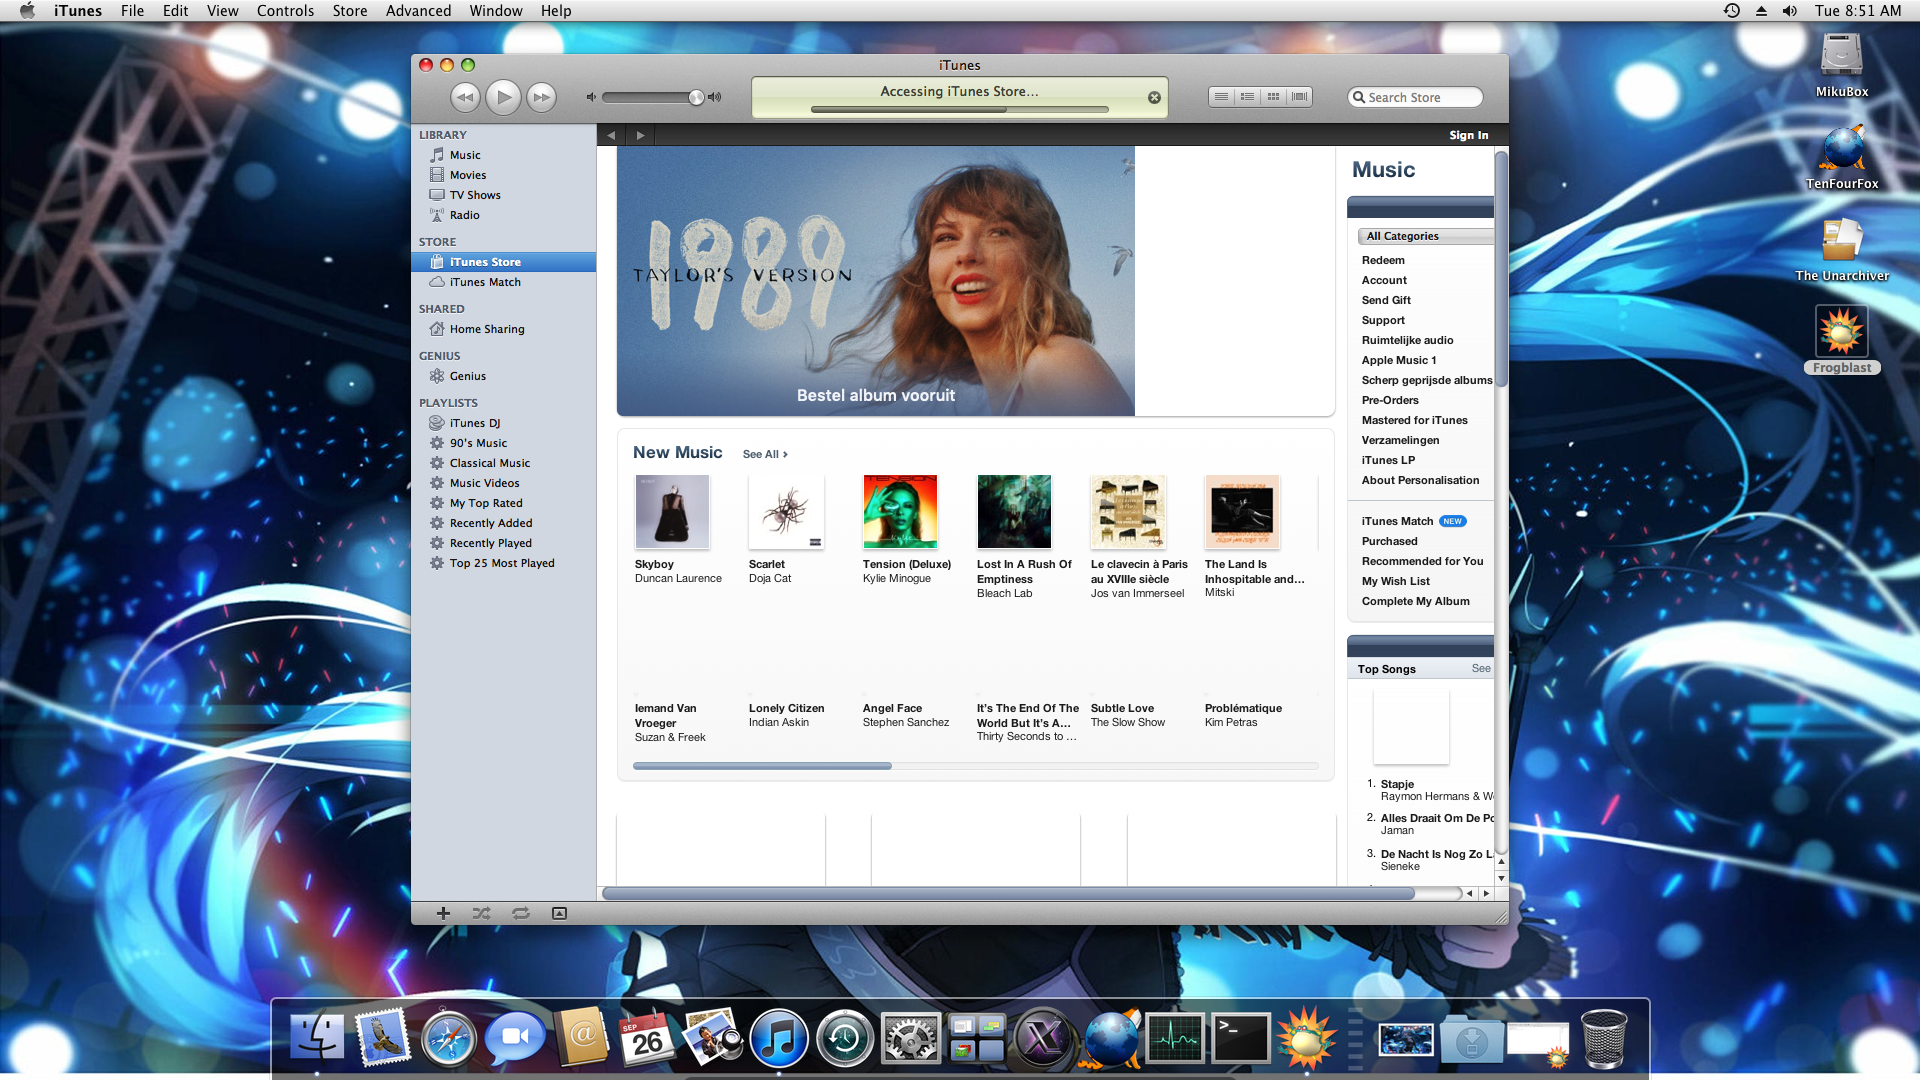Click the add playlist plus button
The height and width of the screenshot is (1080, 1920).
[x=443, y=913]
